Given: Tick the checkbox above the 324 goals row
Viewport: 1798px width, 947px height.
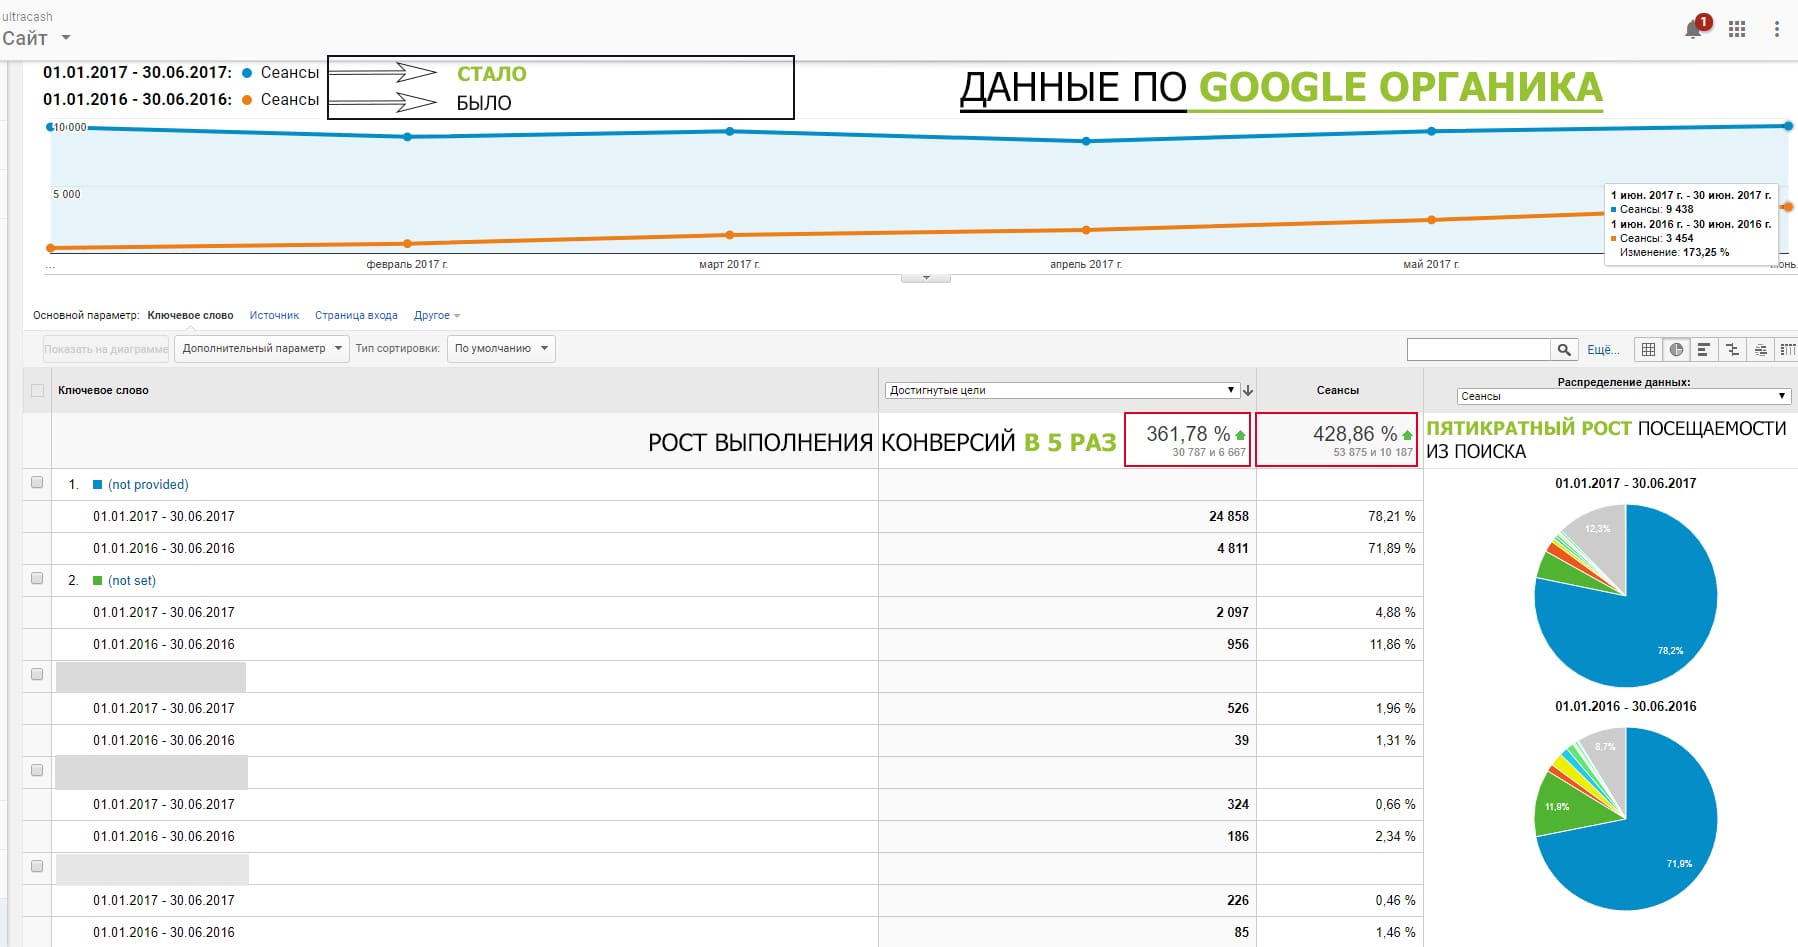Looking at the screenshot, I should [38, 770].
